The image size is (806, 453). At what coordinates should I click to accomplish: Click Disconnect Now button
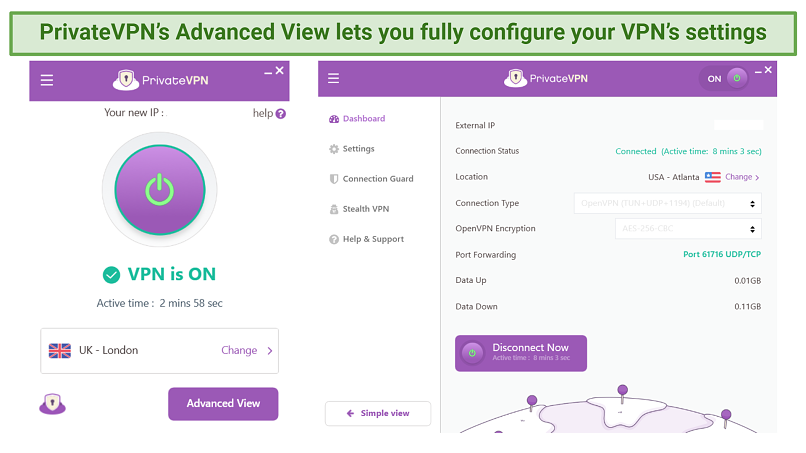[521, 353]
